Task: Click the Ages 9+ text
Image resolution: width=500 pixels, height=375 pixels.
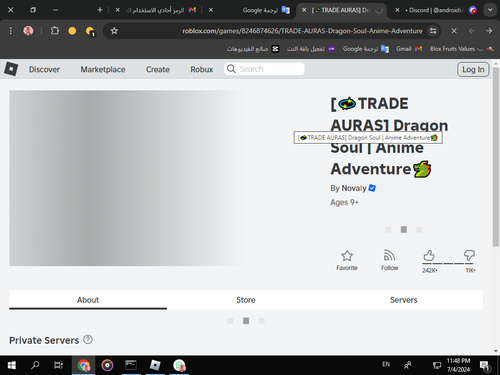Action: pyautogui.click(x=344, y=202)
